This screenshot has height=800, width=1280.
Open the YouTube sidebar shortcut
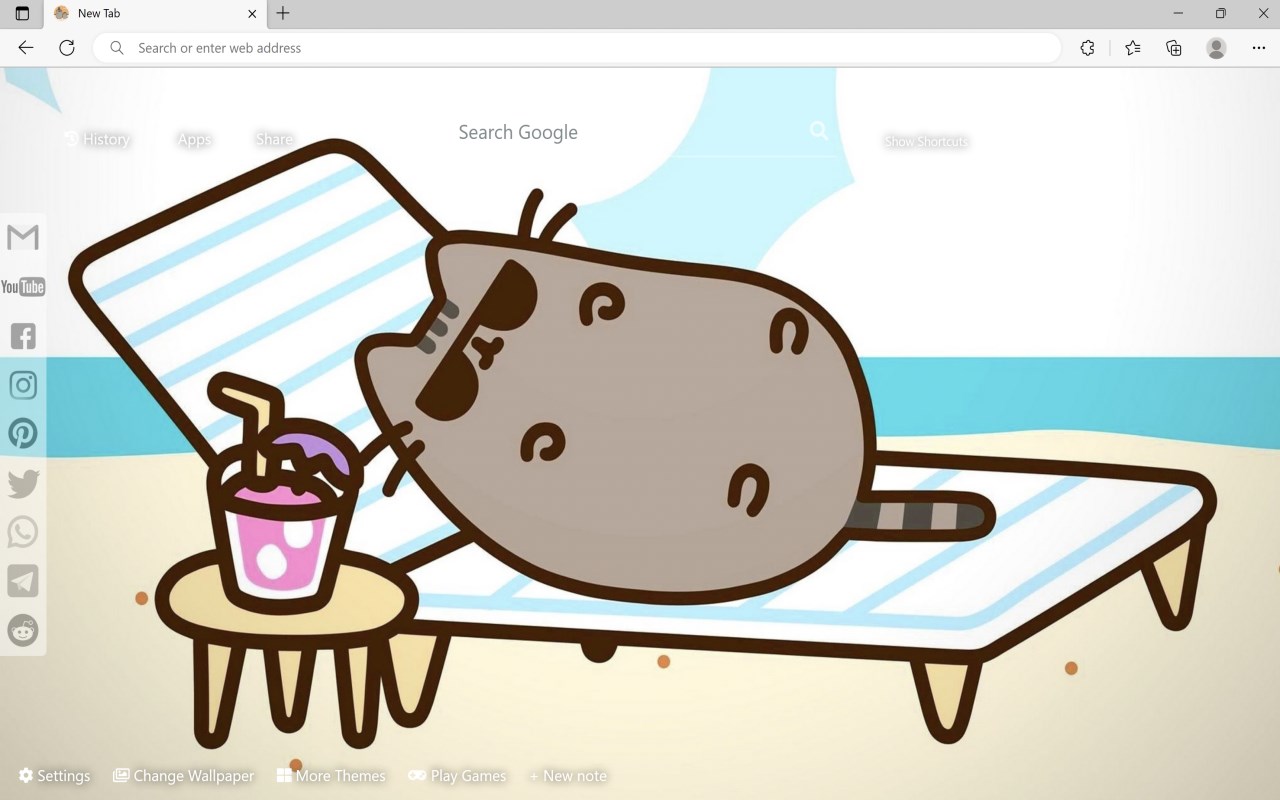click(23, 287)
